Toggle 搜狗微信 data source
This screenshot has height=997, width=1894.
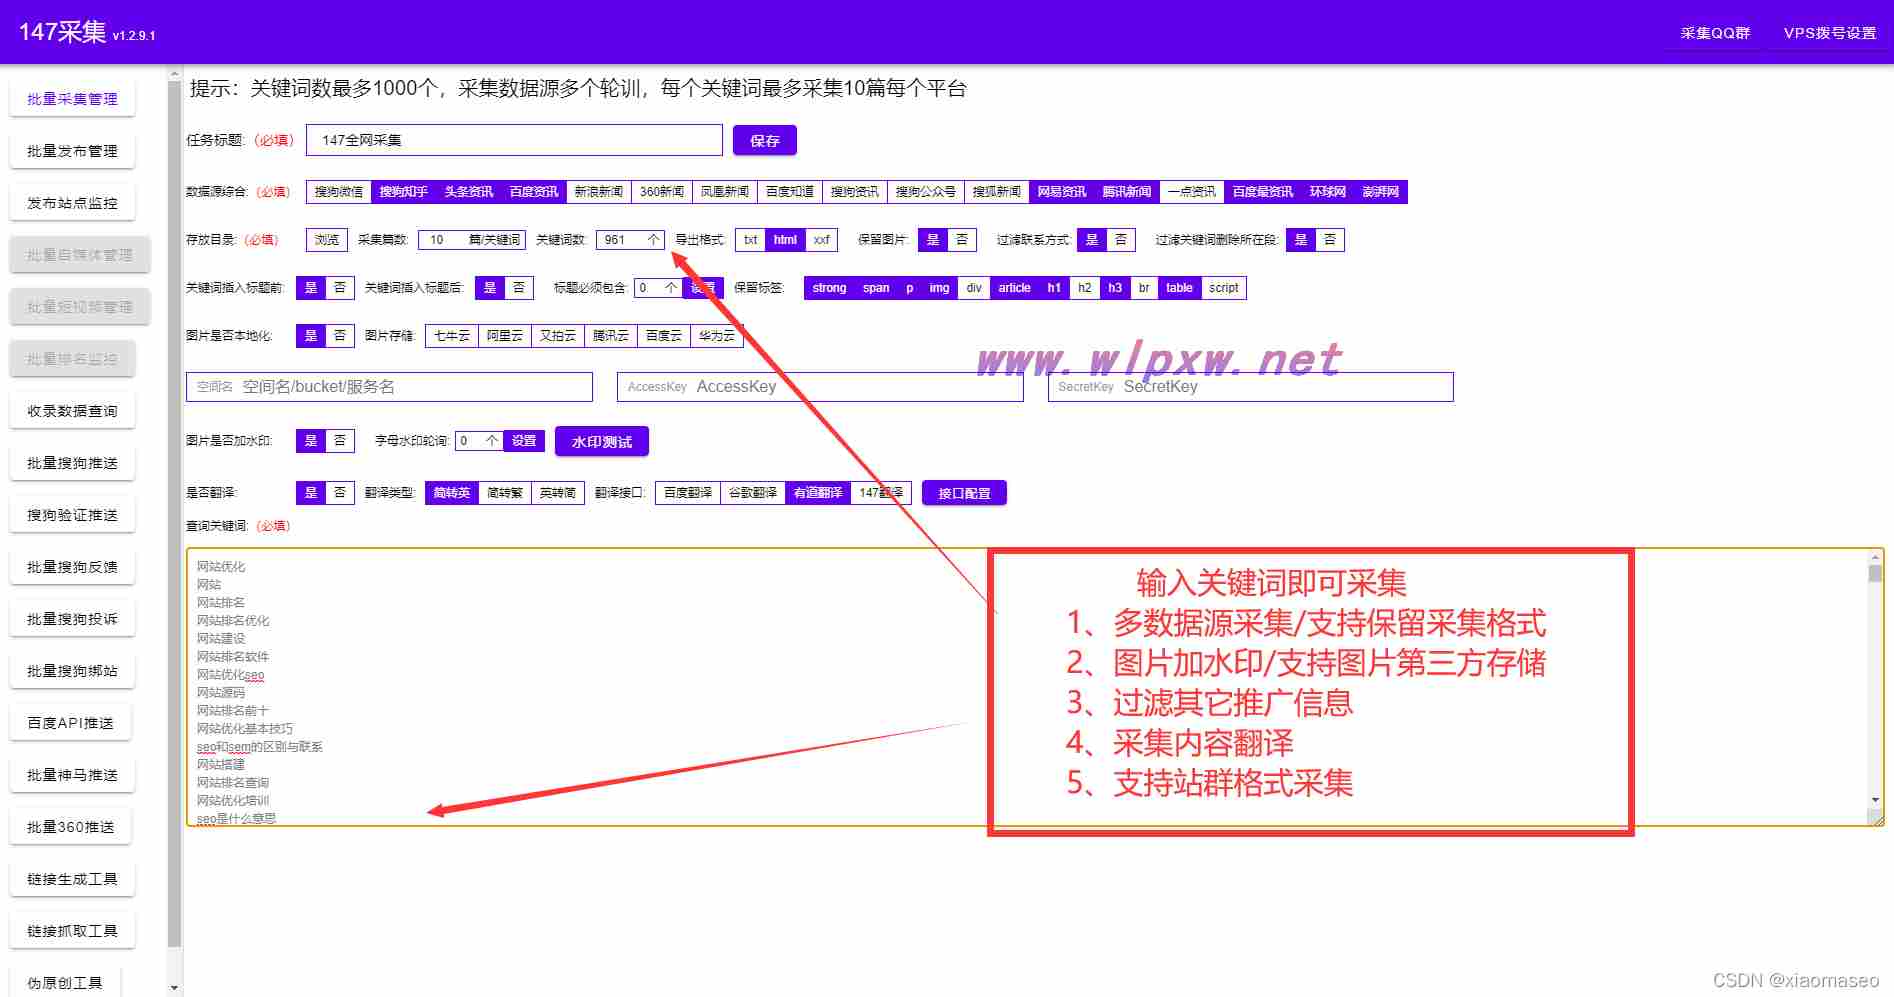338,192
